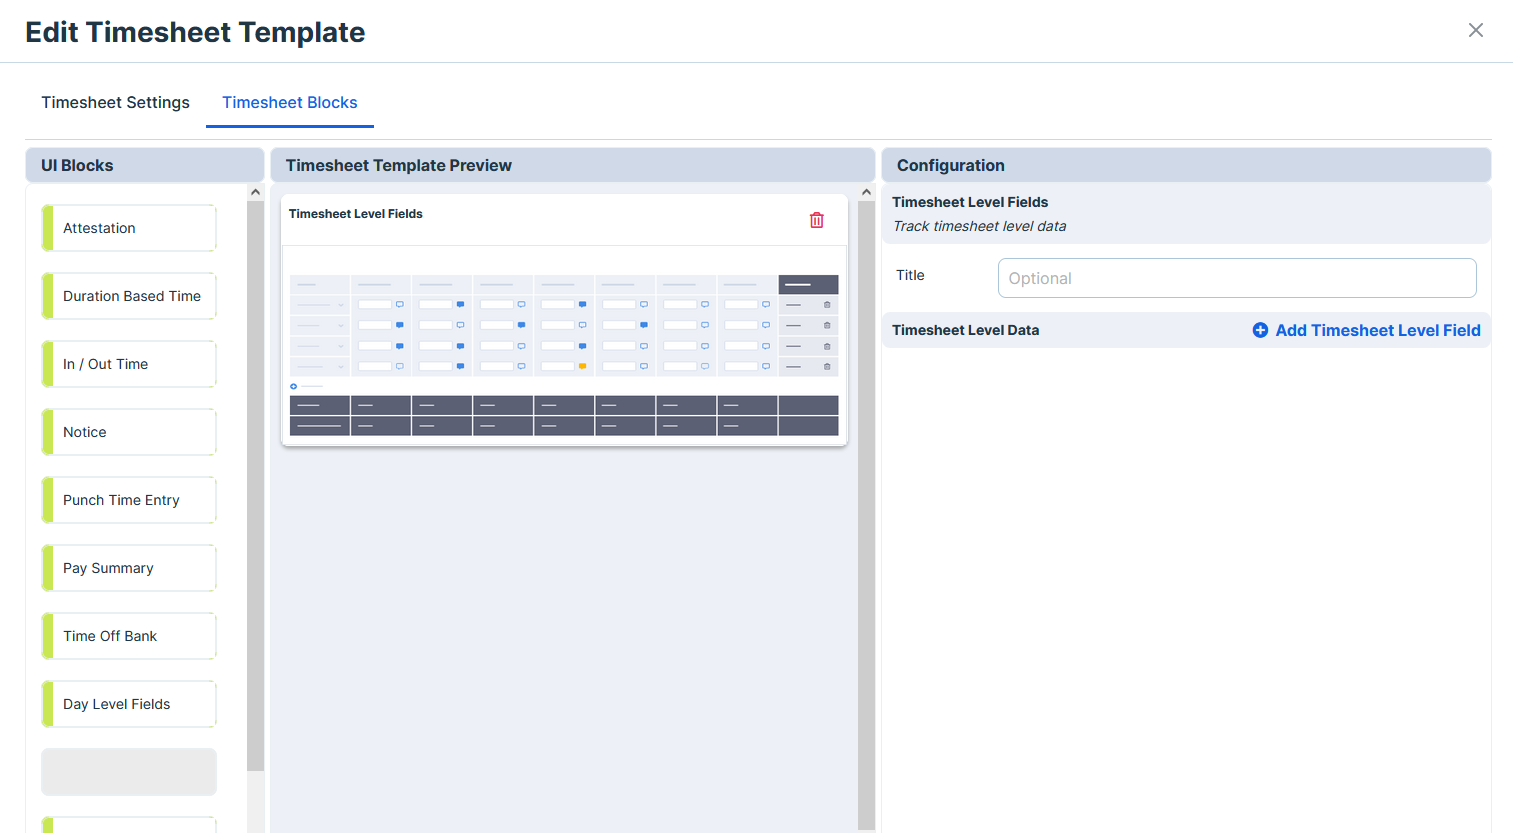Click the UI Blocks list scroll-up arrow

tap(255, 192)
